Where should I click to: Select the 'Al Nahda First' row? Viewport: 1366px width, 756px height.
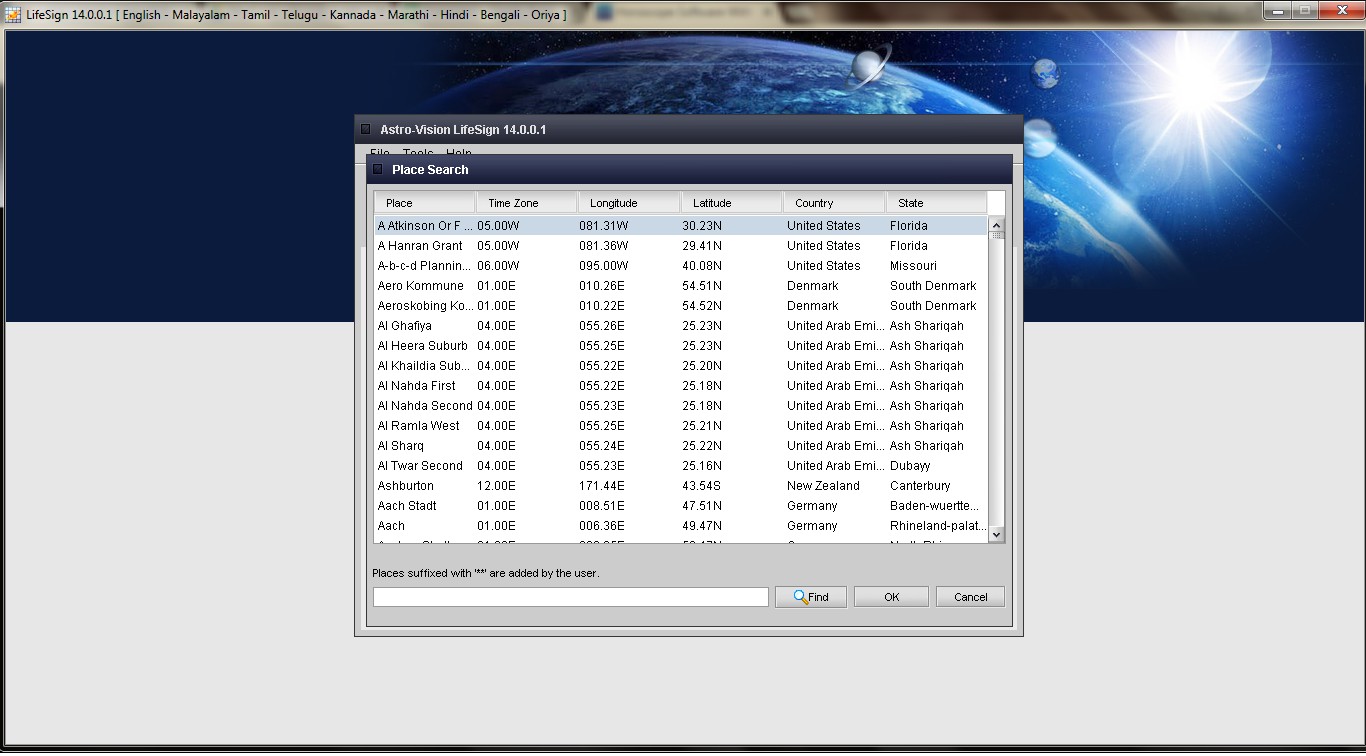click(x=681, y=386)
